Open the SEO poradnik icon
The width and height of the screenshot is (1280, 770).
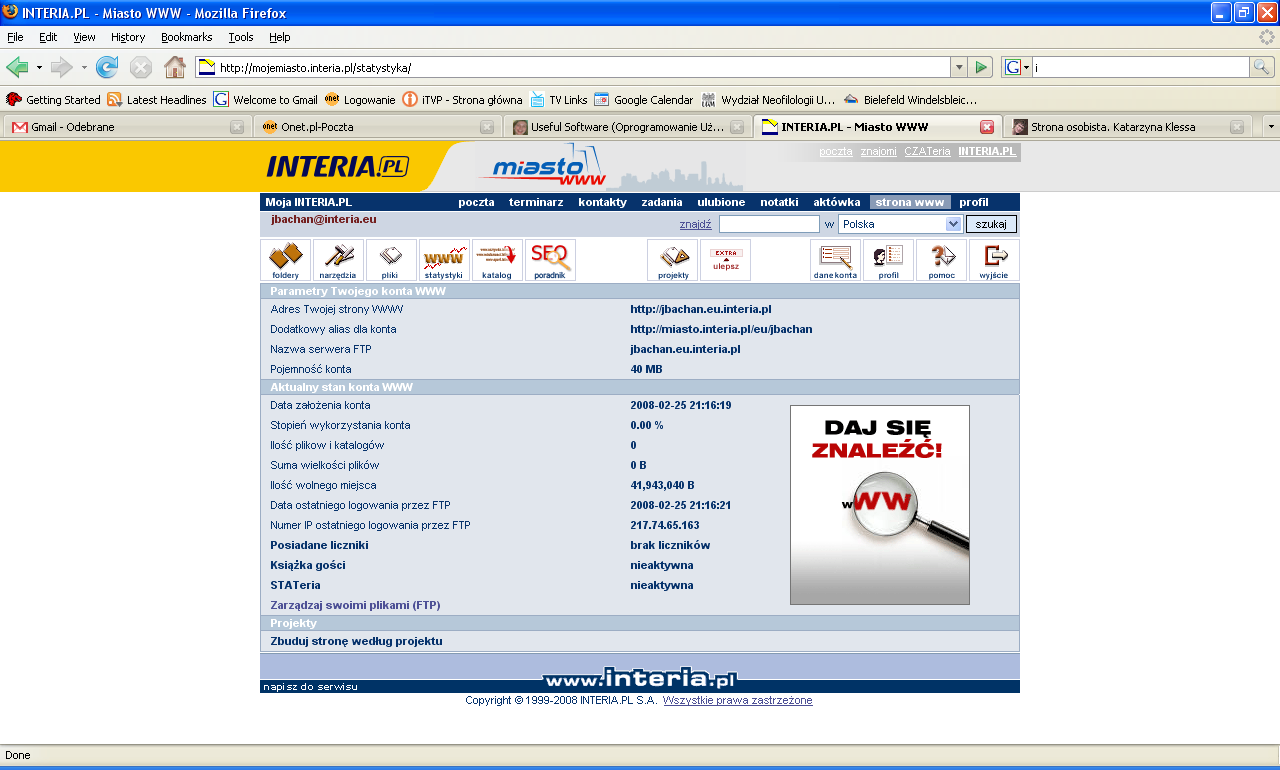(x=550, y=260)
